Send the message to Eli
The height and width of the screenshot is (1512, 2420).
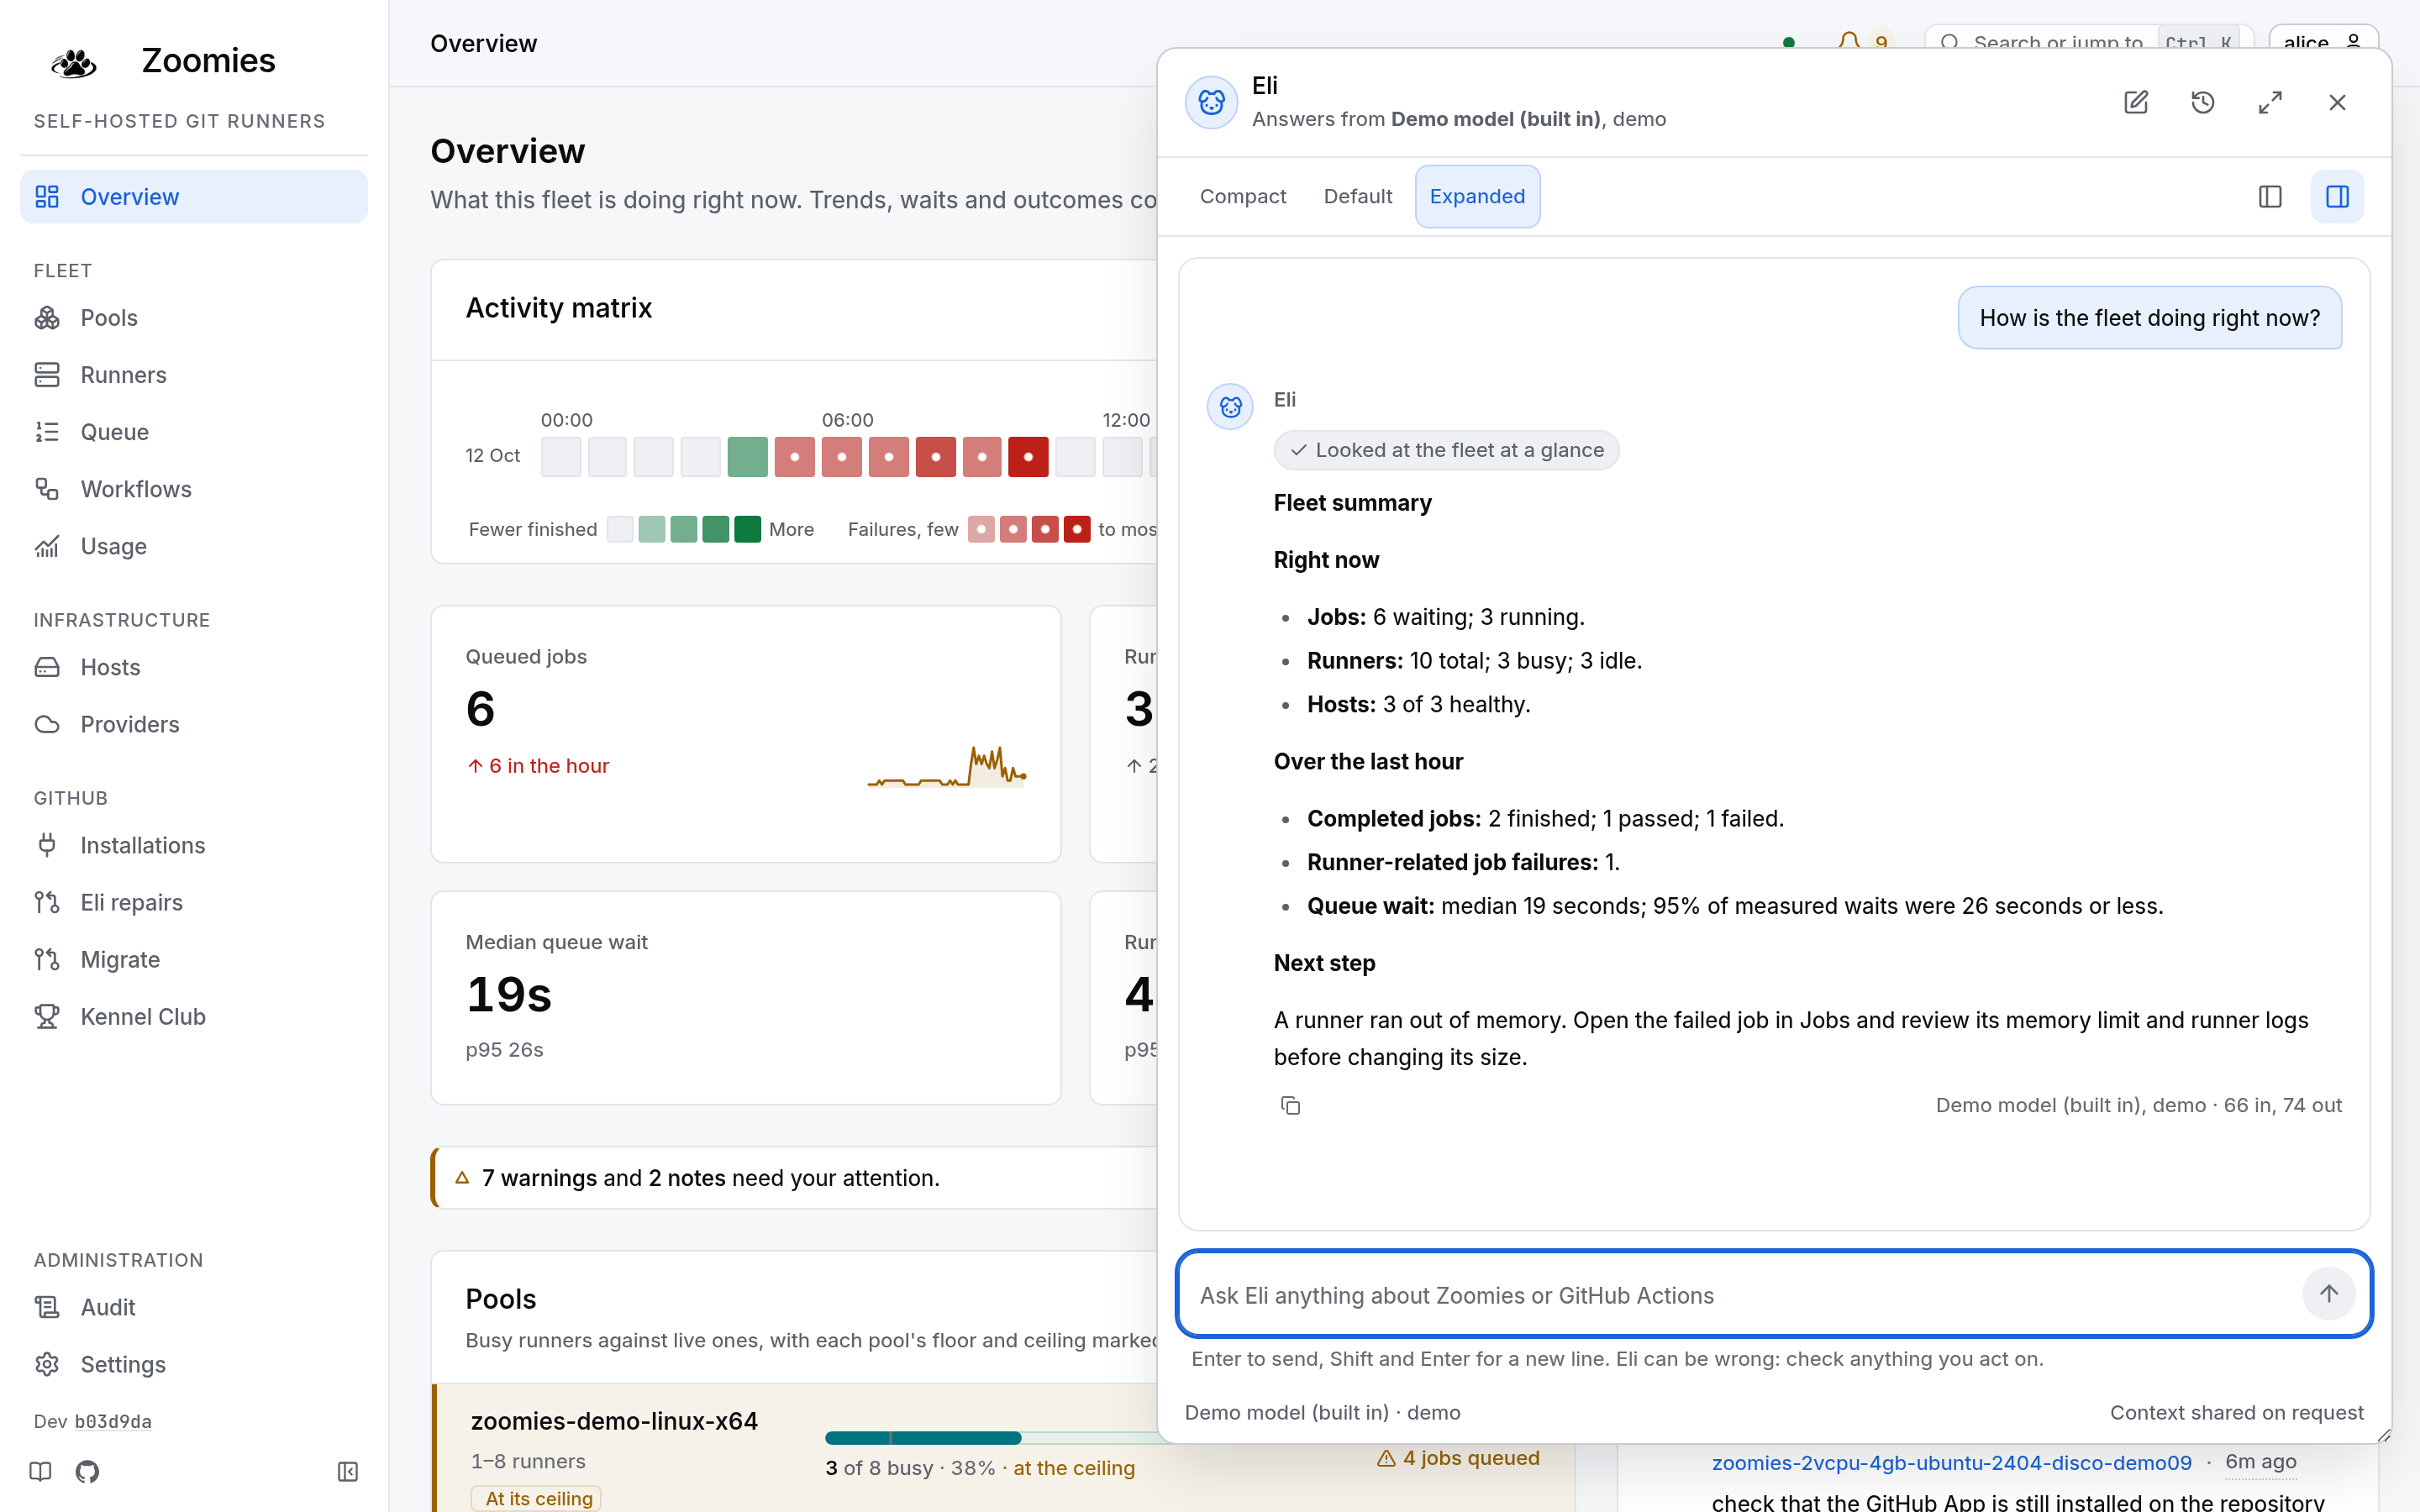coord(2328,1294)
